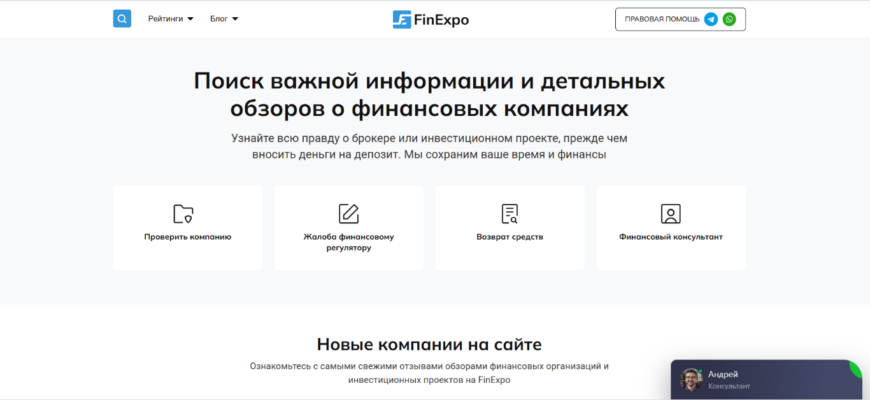This screenshot has width=870, height=400.
Task: Click the folder icon above Проверить компанию
Action: [x=183, y=214]
